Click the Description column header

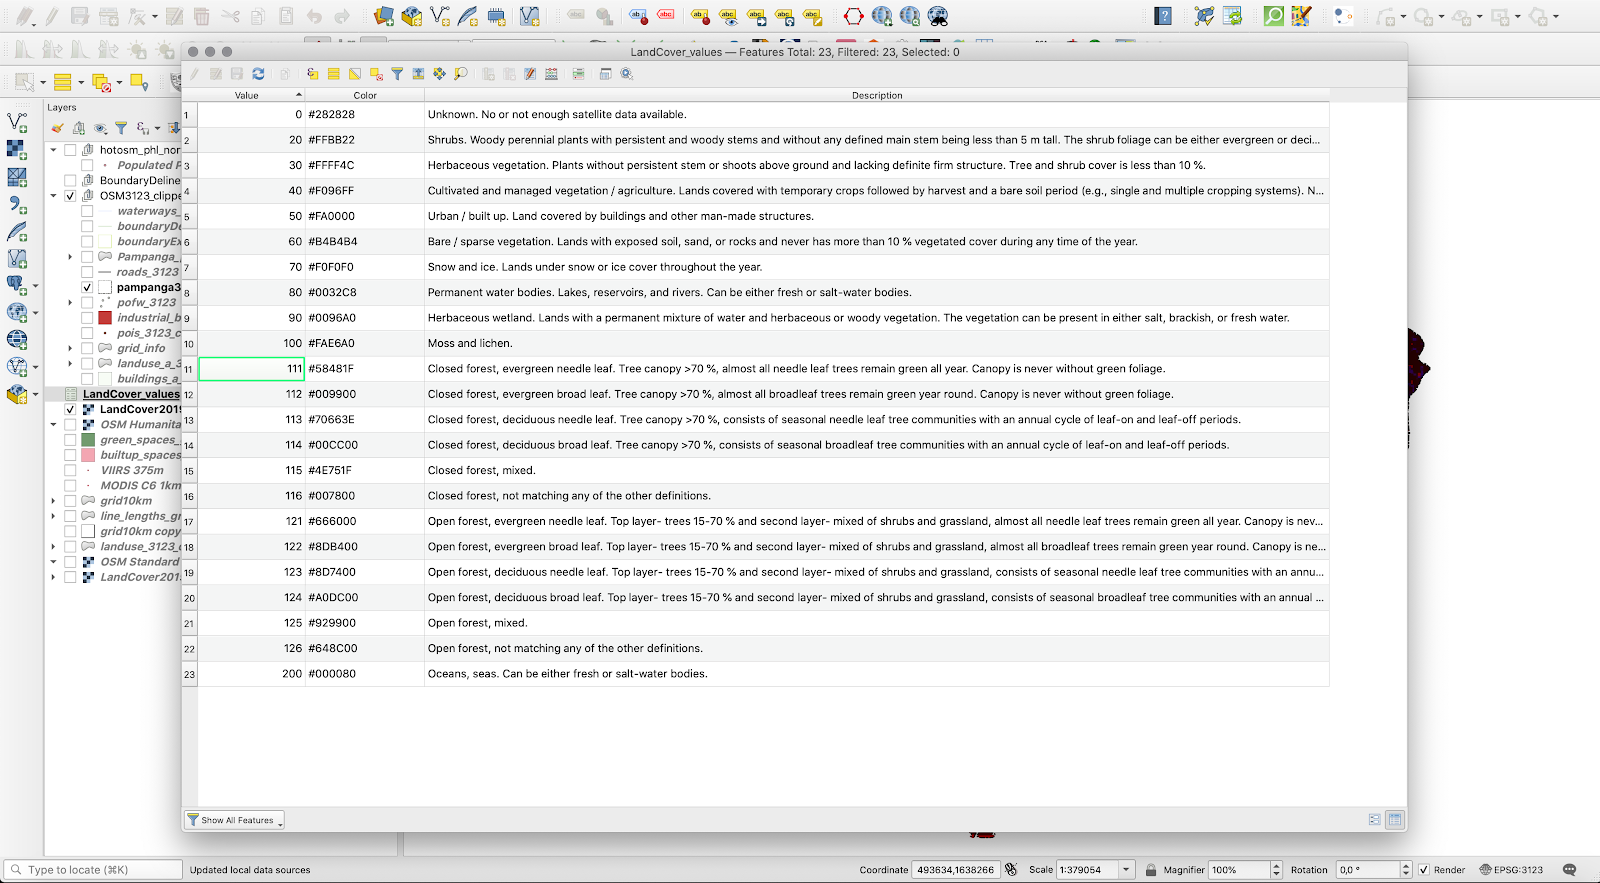coord(876,96)
